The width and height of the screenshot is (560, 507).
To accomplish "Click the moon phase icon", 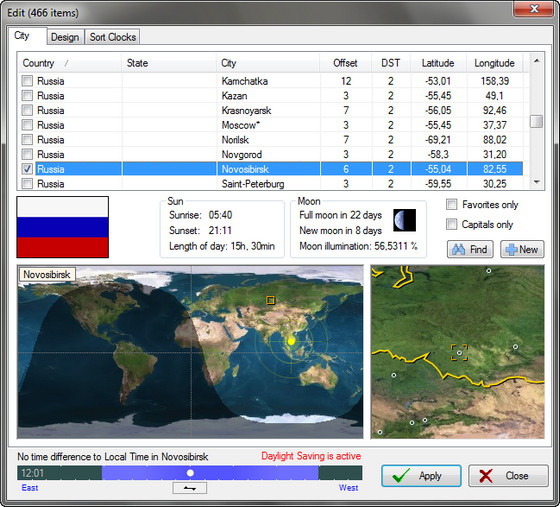I will tap(404, 220).
